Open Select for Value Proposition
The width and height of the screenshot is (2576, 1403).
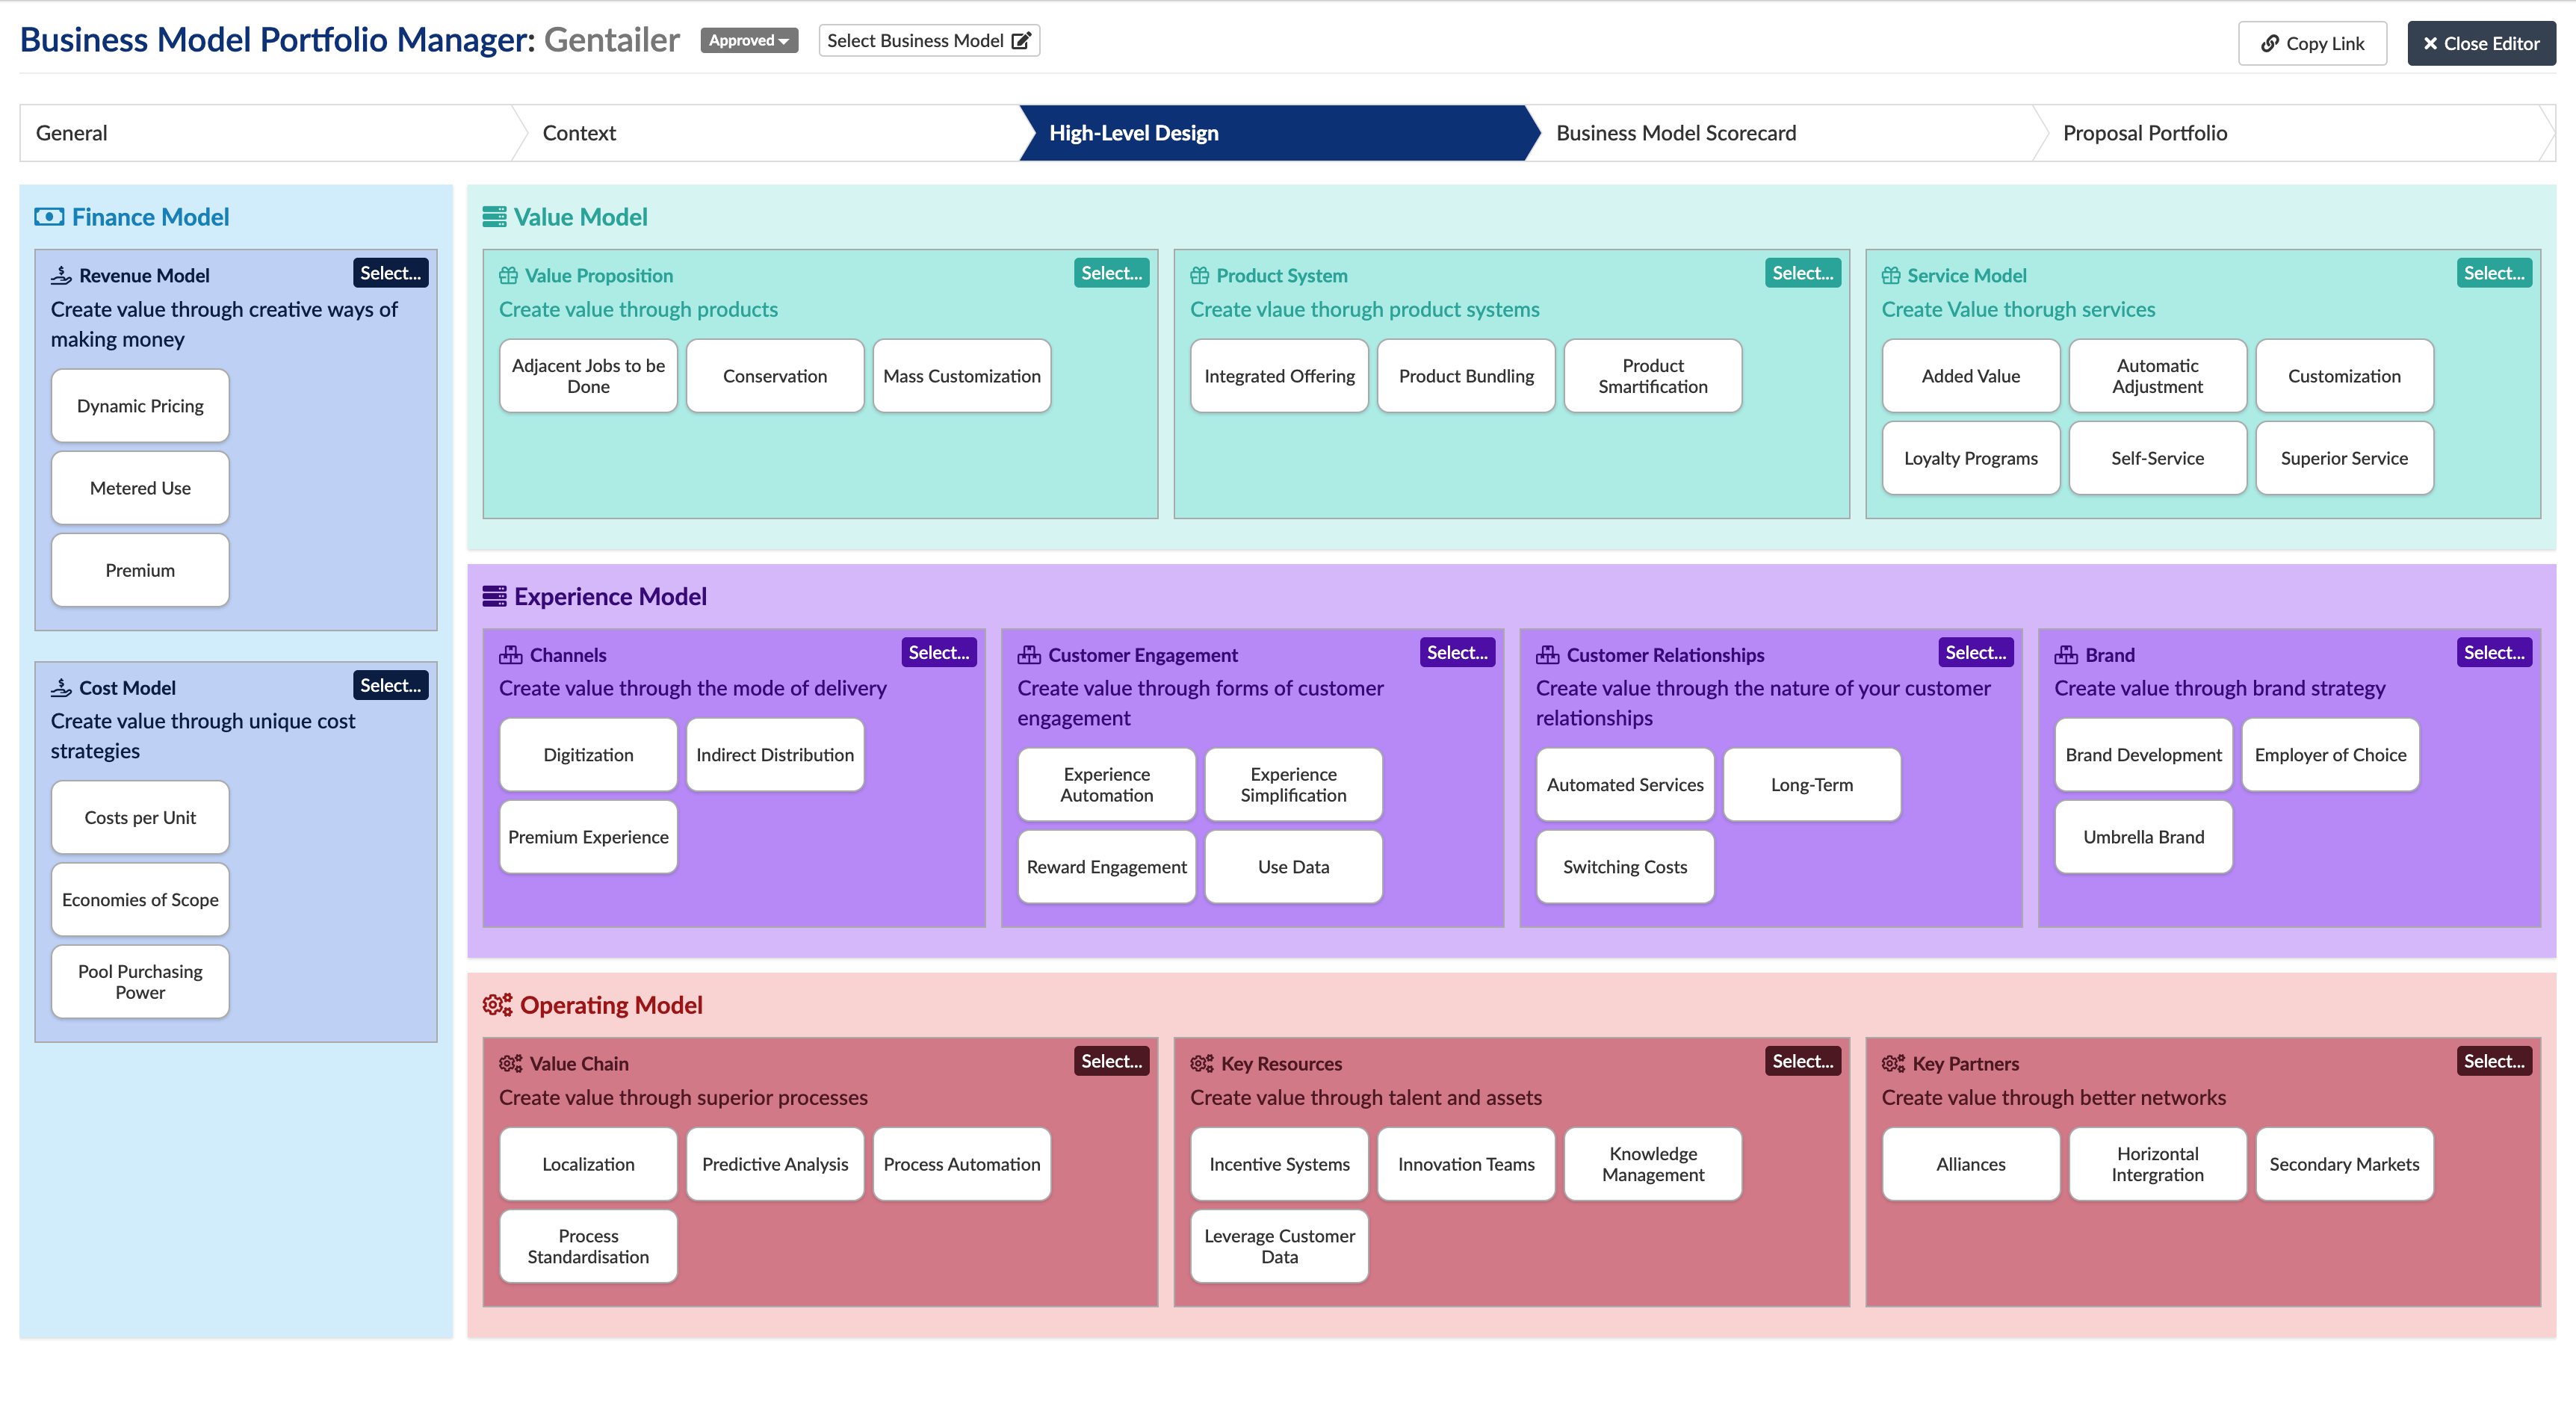pyautogui.click(x=1111, y=273)
